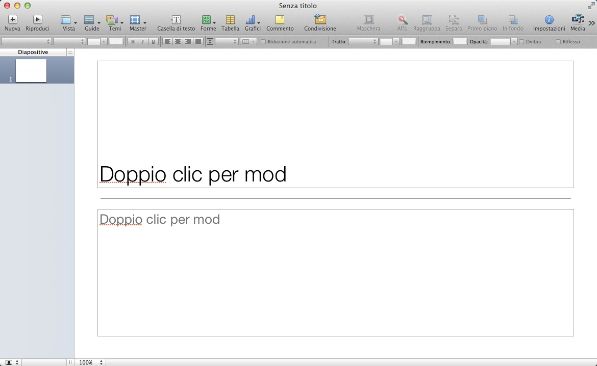Open the font style dropdown
The image size is (597, 366).
coord(69,42)
